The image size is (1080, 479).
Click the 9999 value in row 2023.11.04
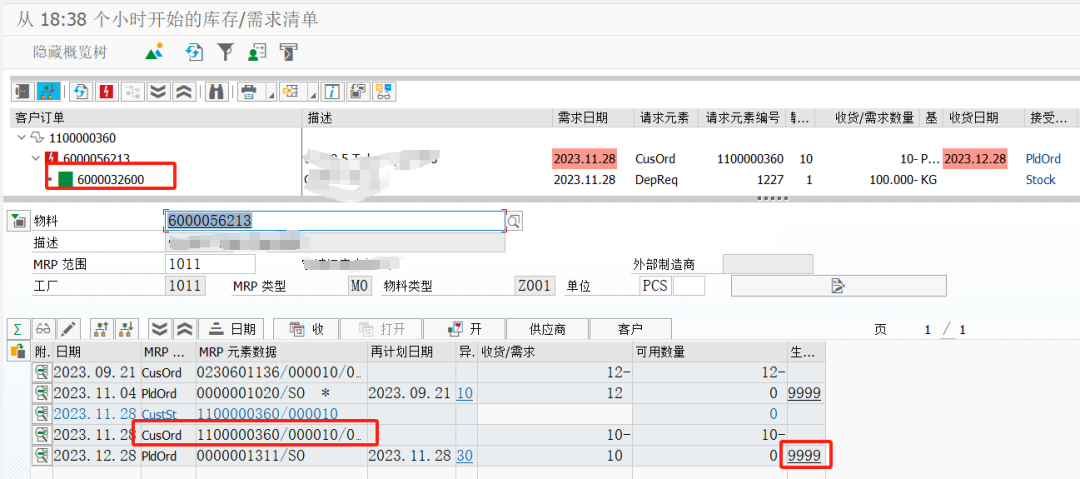coord(804,394)
